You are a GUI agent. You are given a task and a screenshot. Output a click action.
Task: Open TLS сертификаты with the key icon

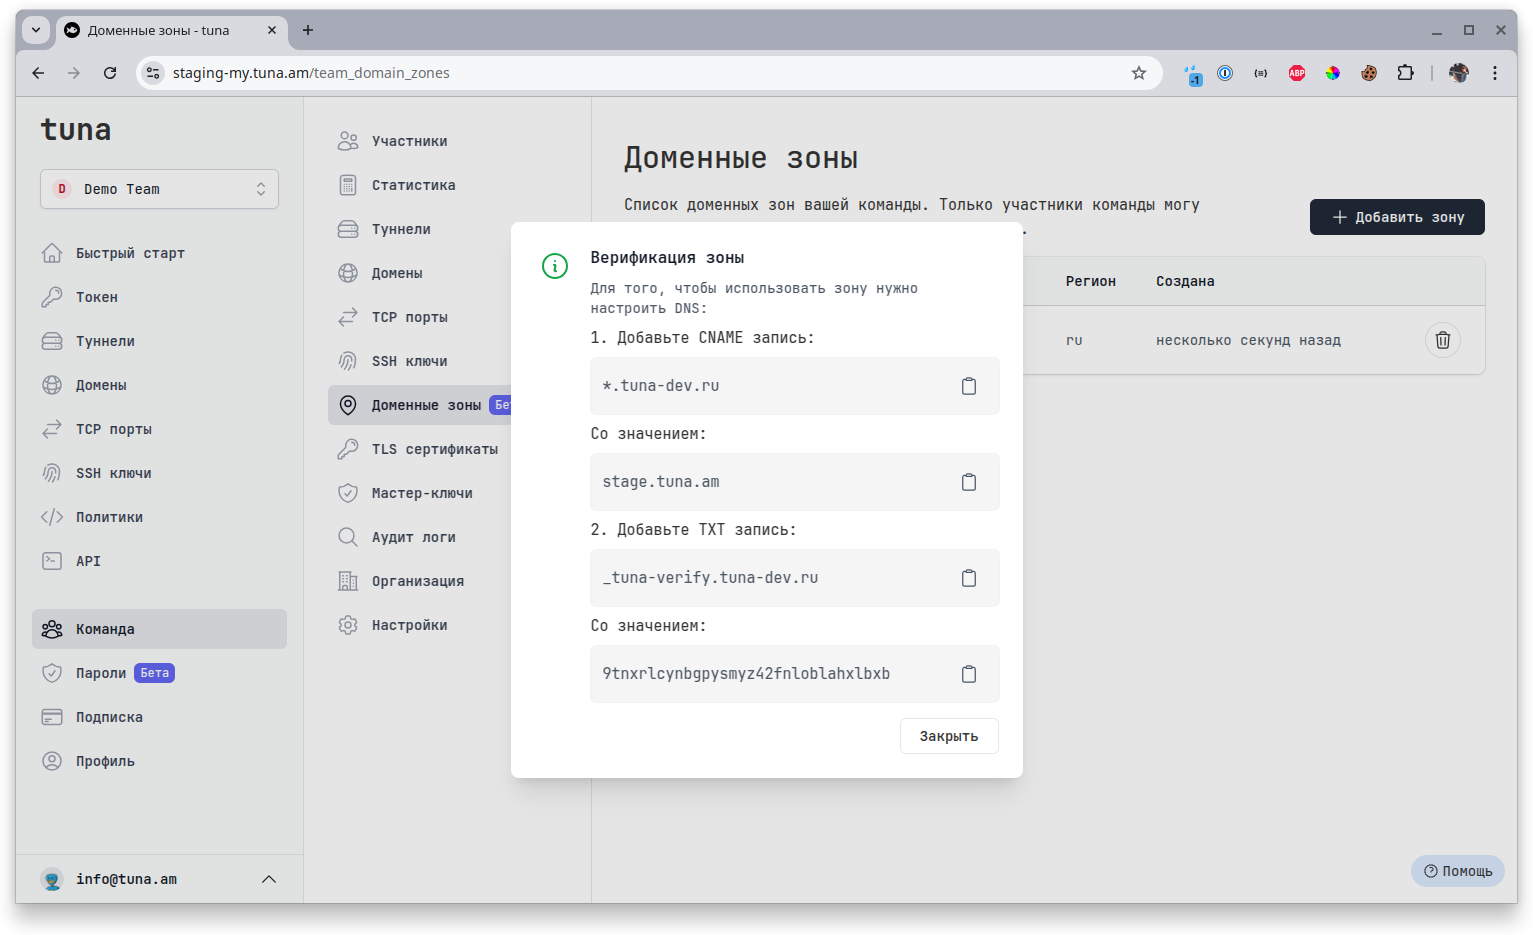(x=434, y=448)
